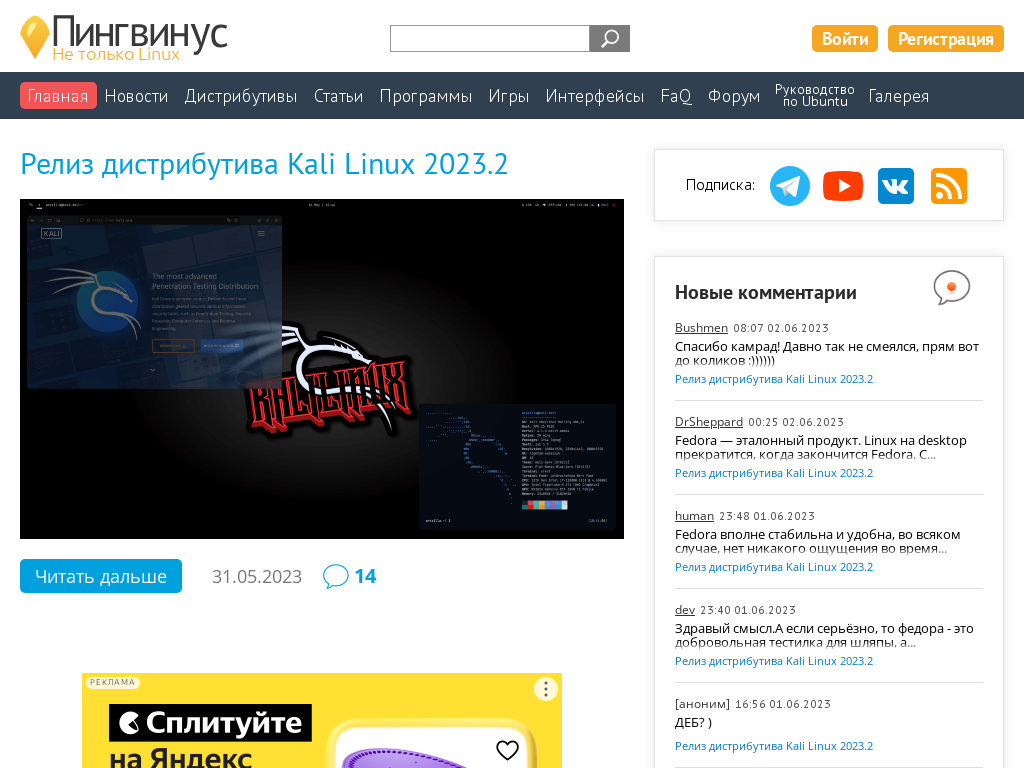1024x768 pixels.
Task: Open the Kali Linux link under human's comment
Action: [x=774, y=568]
